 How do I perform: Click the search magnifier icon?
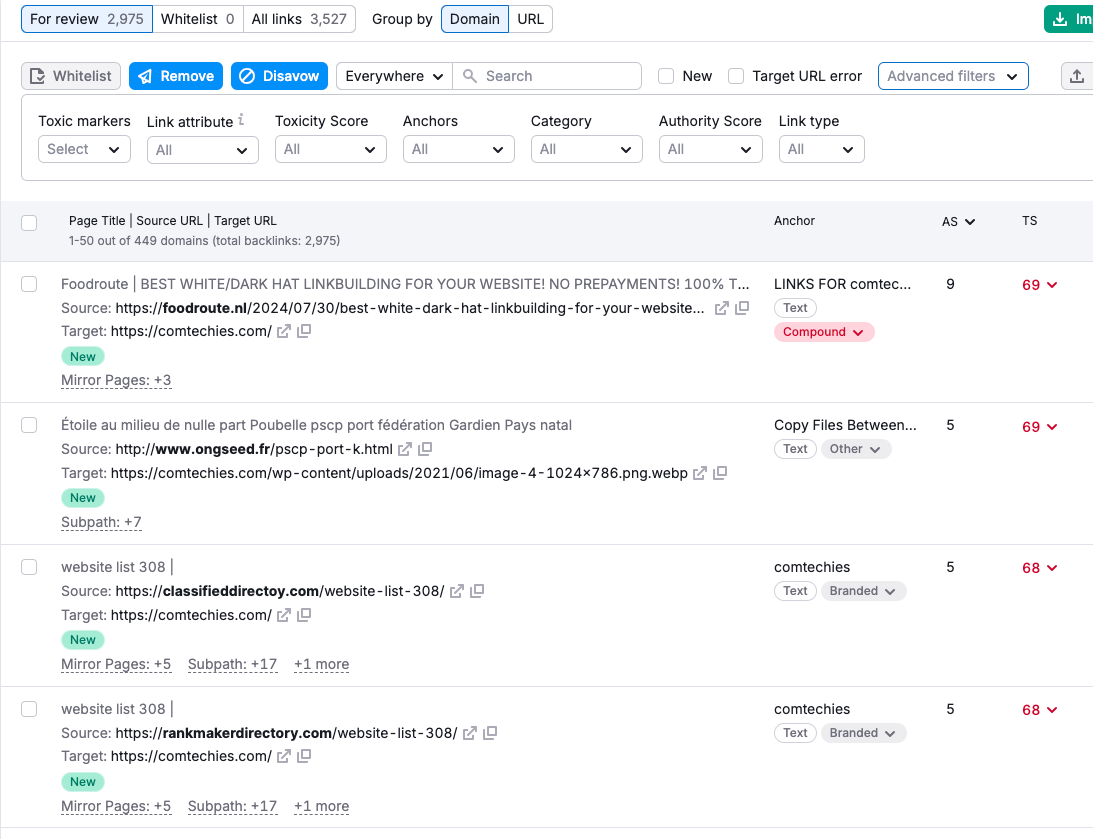(x=468, y=76)
